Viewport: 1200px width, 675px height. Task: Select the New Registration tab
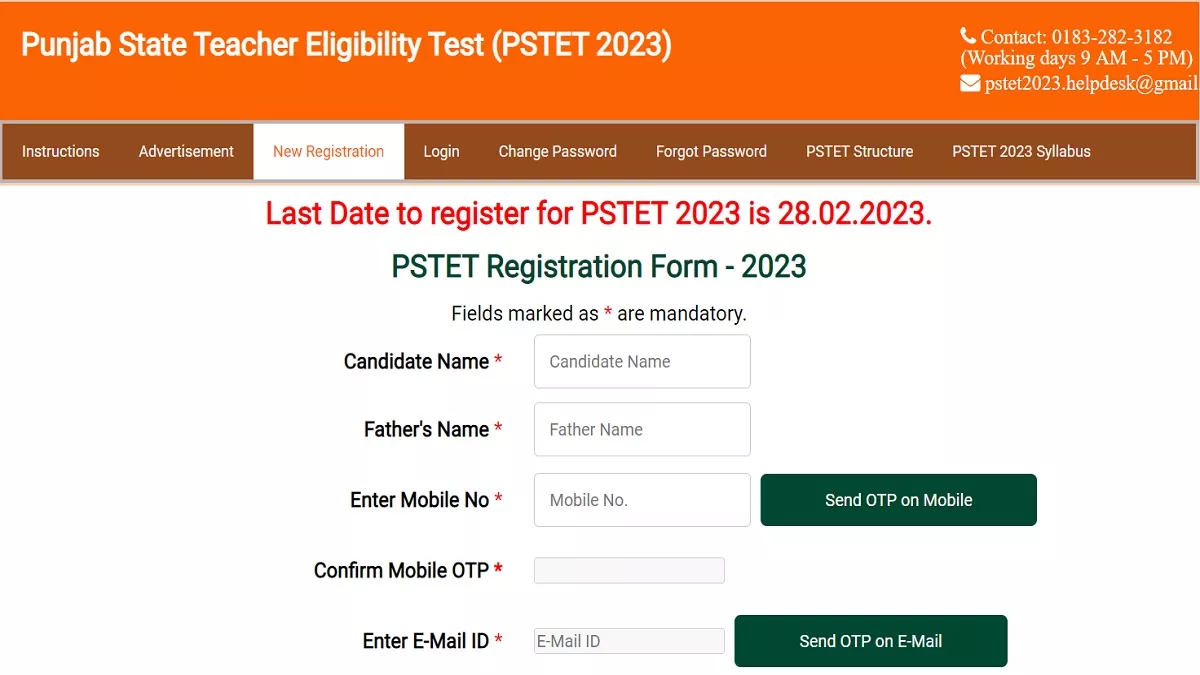[328, 152]
